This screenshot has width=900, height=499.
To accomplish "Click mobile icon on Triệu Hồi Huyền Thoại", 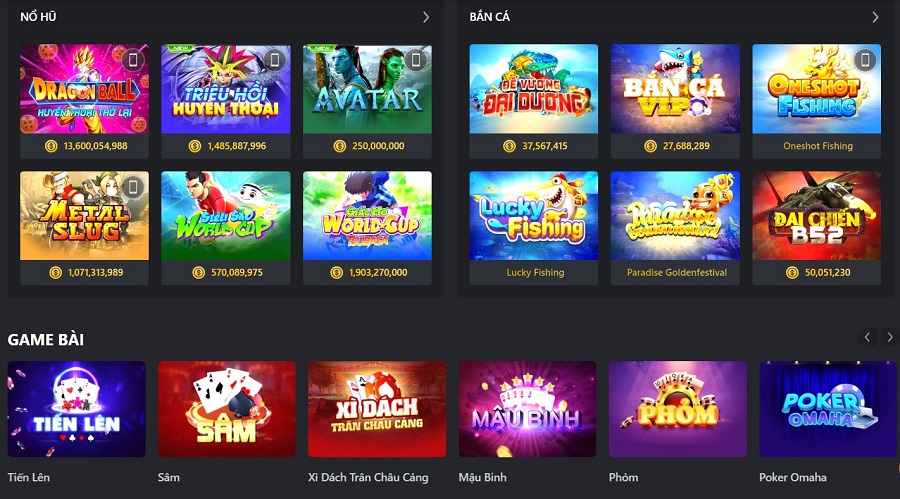I will tap(274, 60).
